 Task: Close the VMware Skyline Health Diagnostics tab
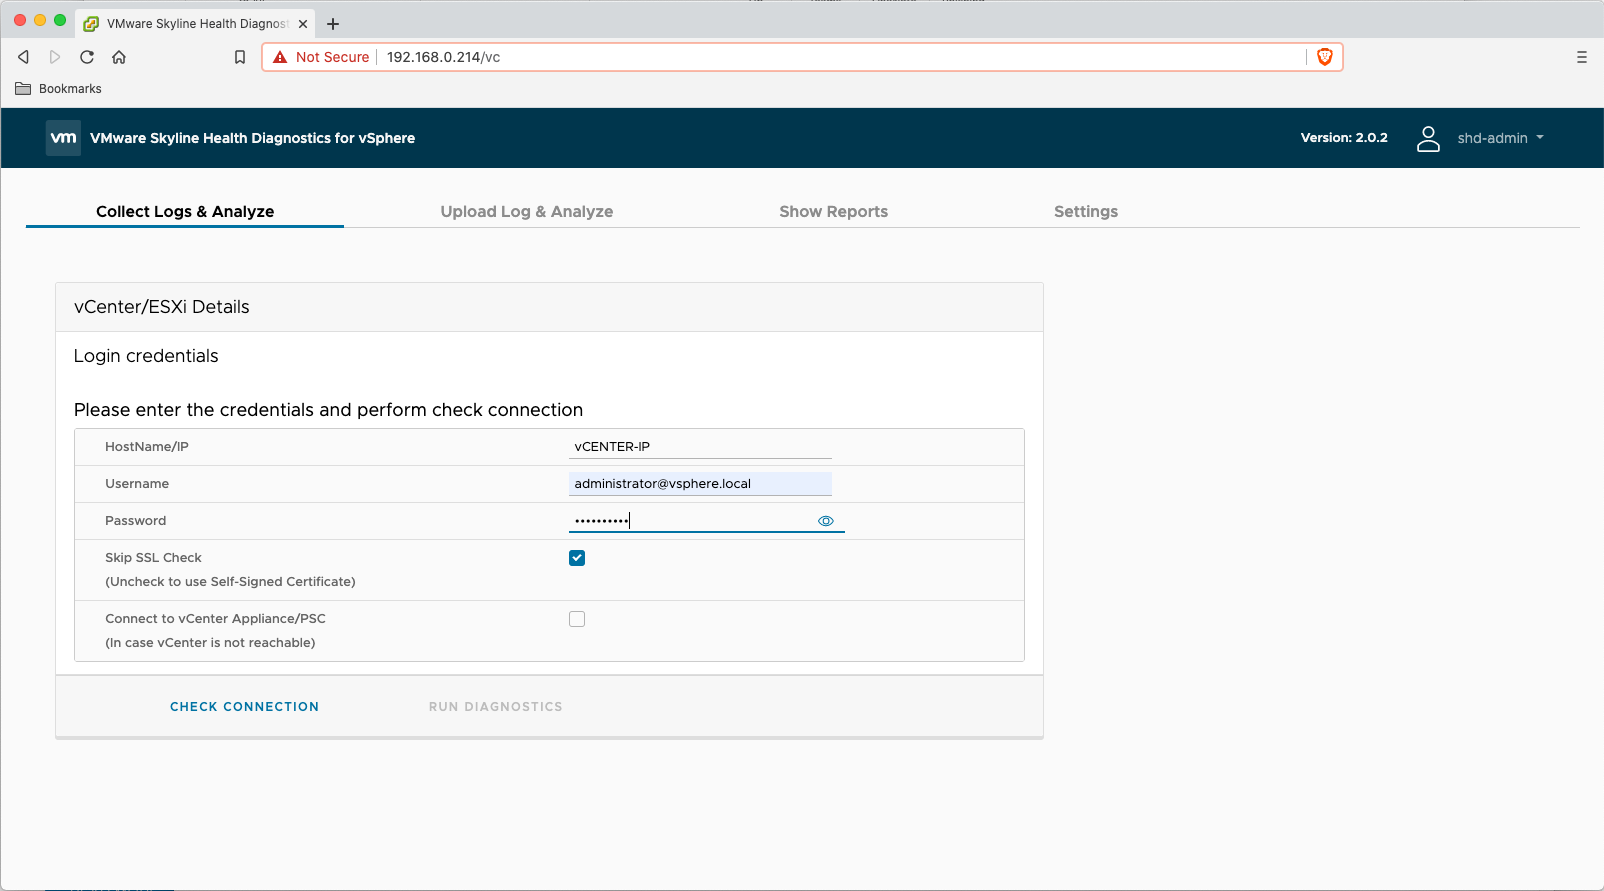point(303,24)
